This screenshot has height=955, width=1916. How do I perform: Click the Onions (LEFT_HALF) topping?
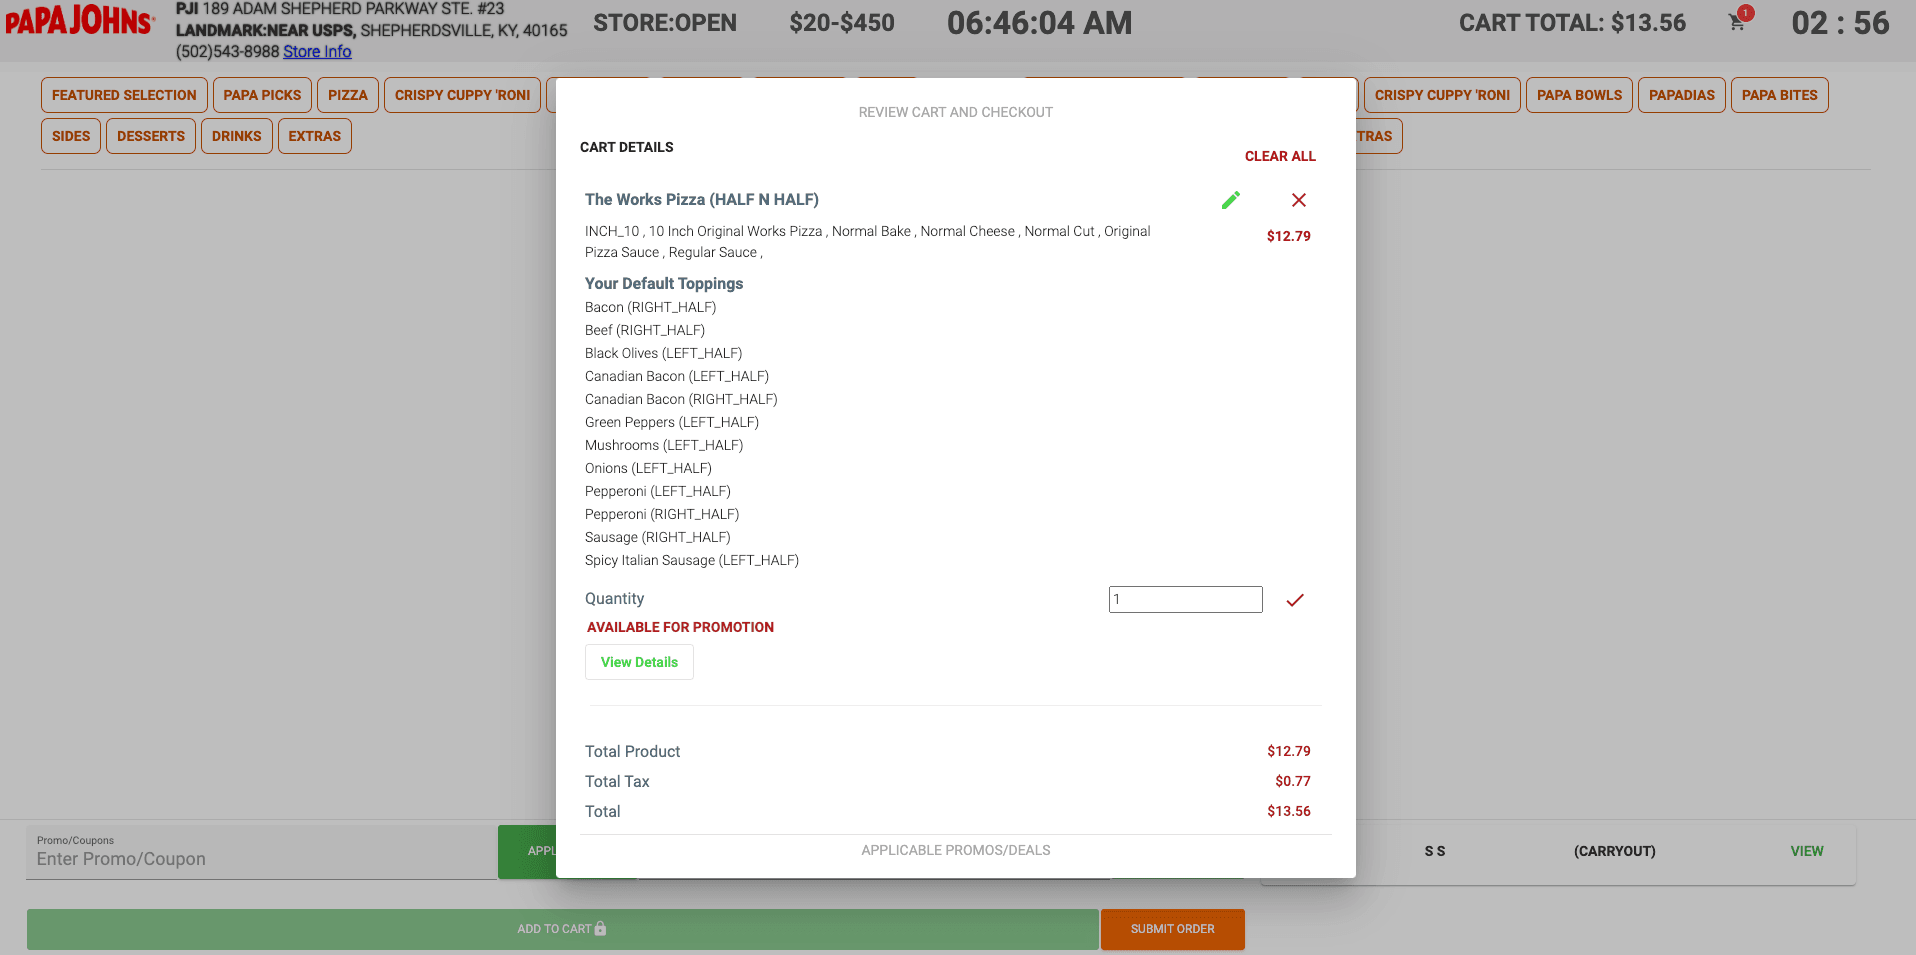tap(649, 468)
